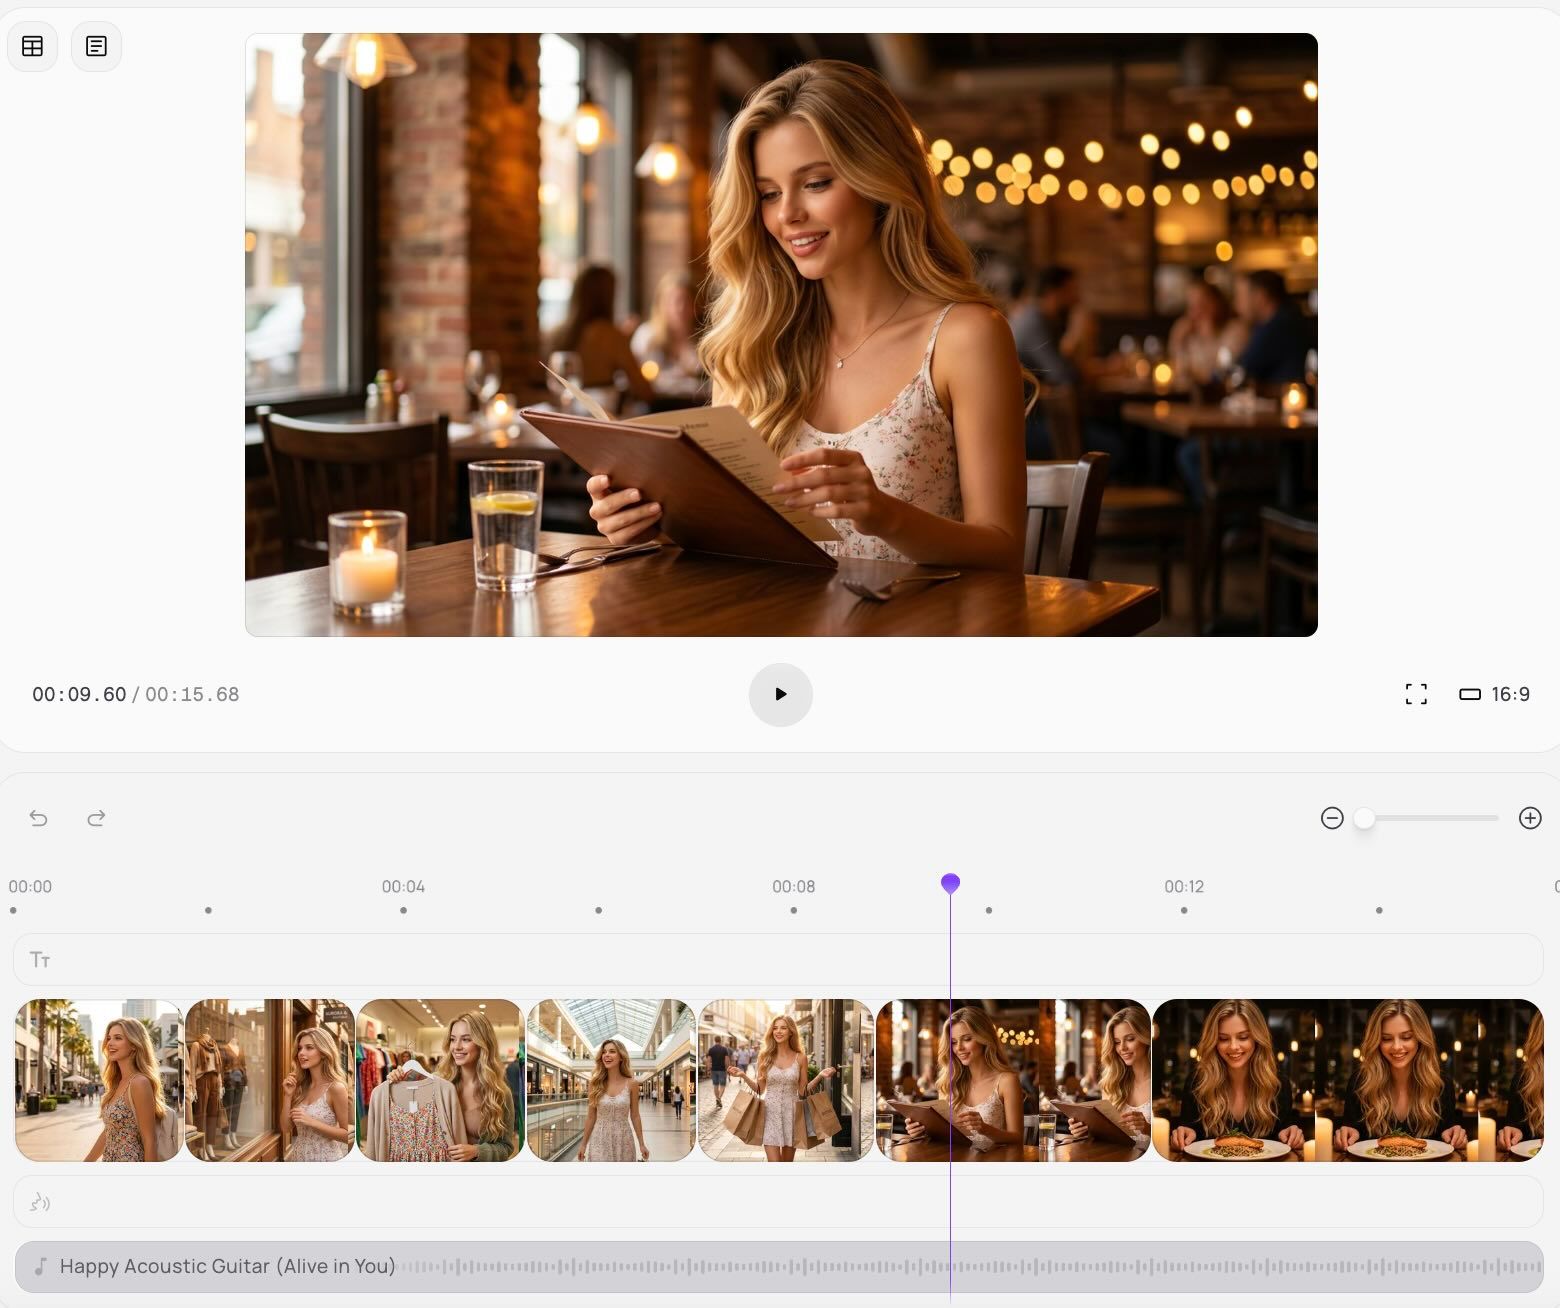The height and width of the screenshot is (1308, 1560).
Task: Click the purple playhead marker
Action: point(950,883)
